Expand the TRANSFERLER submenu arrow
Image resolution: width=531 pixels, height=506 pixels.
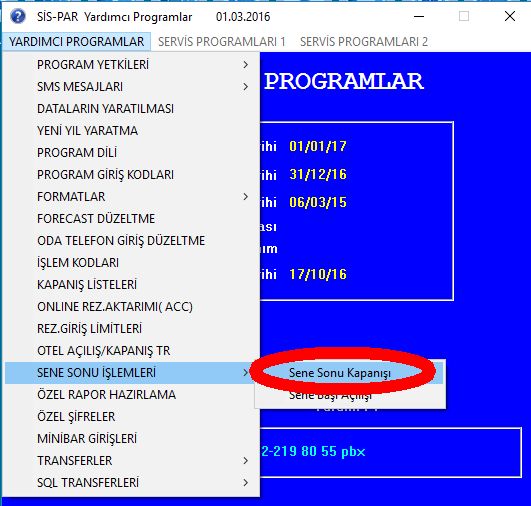pyautogui.click(x=246, y=461)
